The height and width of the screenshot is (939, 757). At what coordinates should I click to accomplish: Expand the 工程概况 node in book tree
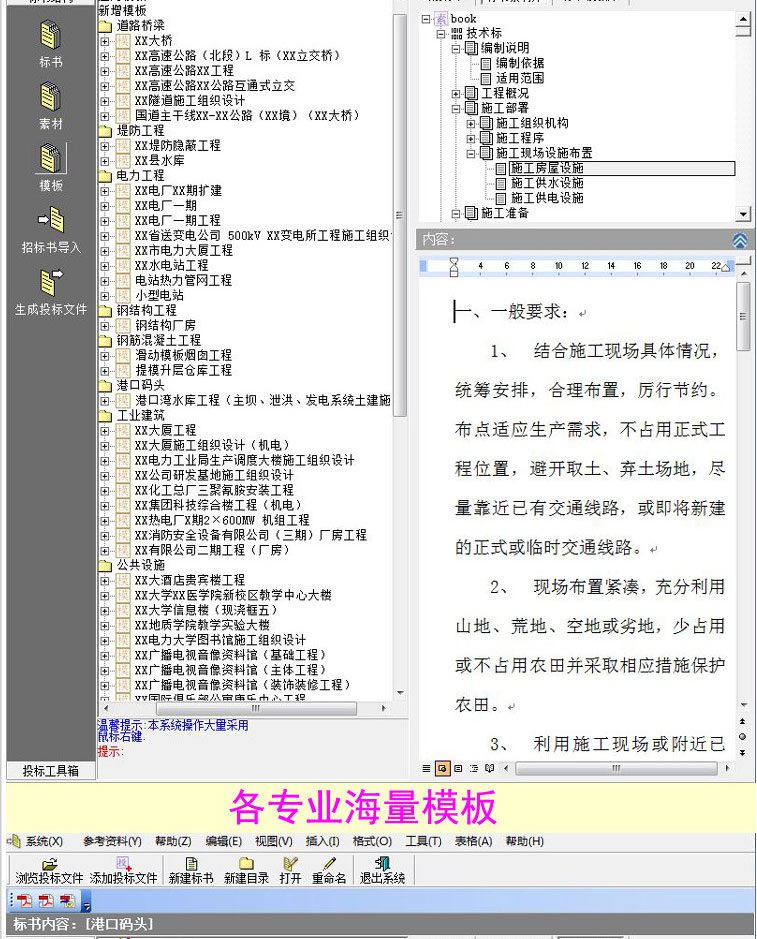point(456,93)
